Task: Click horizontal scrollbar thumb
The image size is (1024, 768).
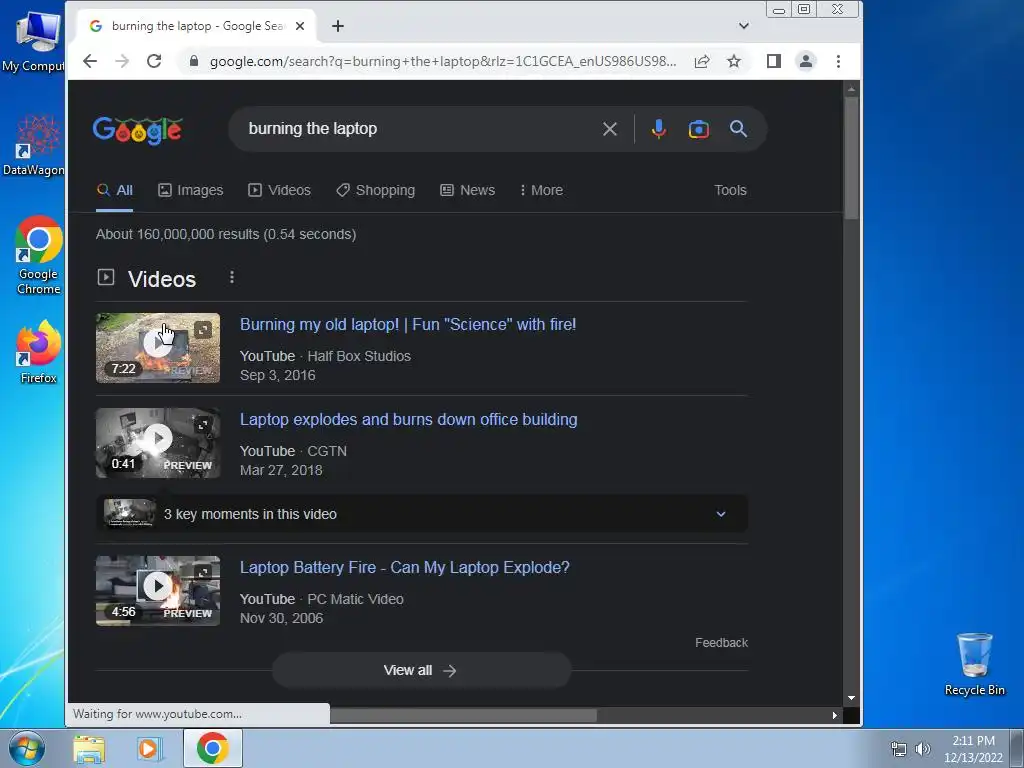Action: [463, 715]
